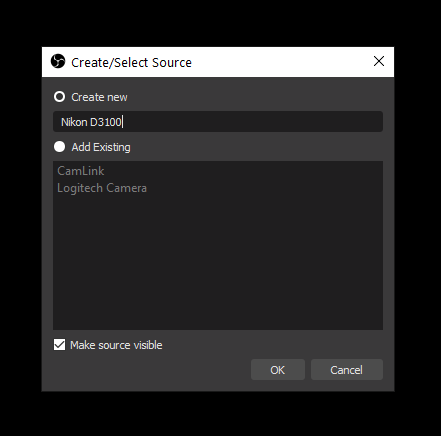
Task: Choose CamLink from the existing sources list
Action: tap(81, 171)
